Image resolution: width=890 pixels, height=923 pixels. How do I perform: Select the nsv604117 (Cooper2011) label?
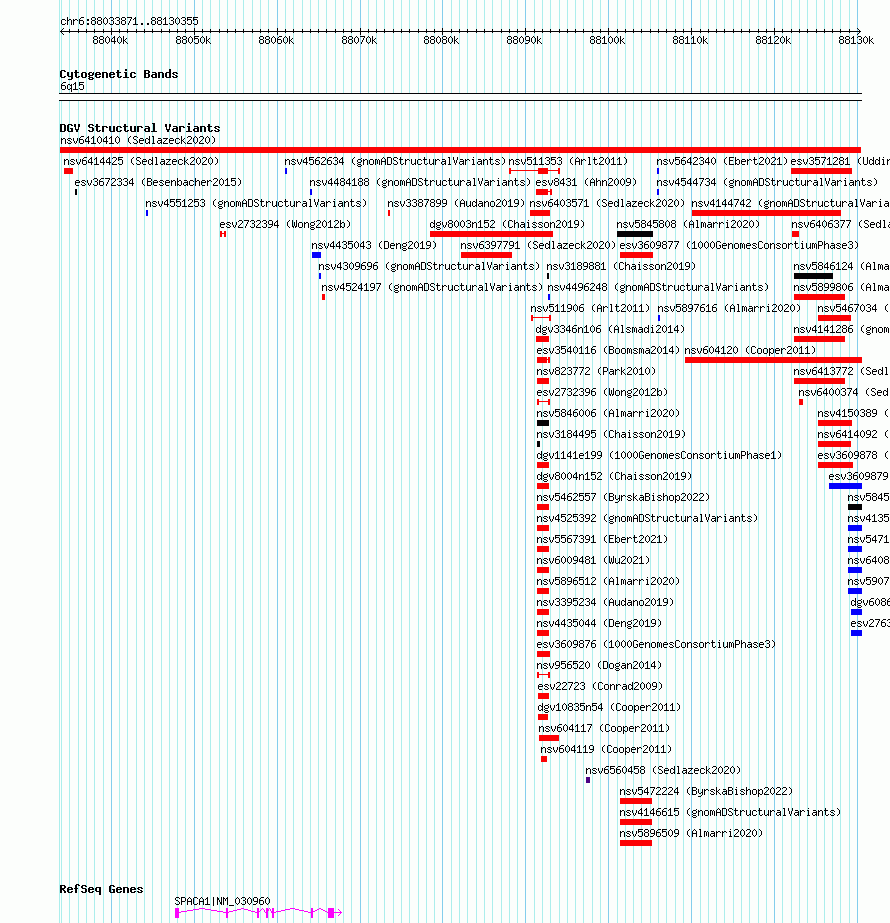pyautogui.click(x=604, y=728)
